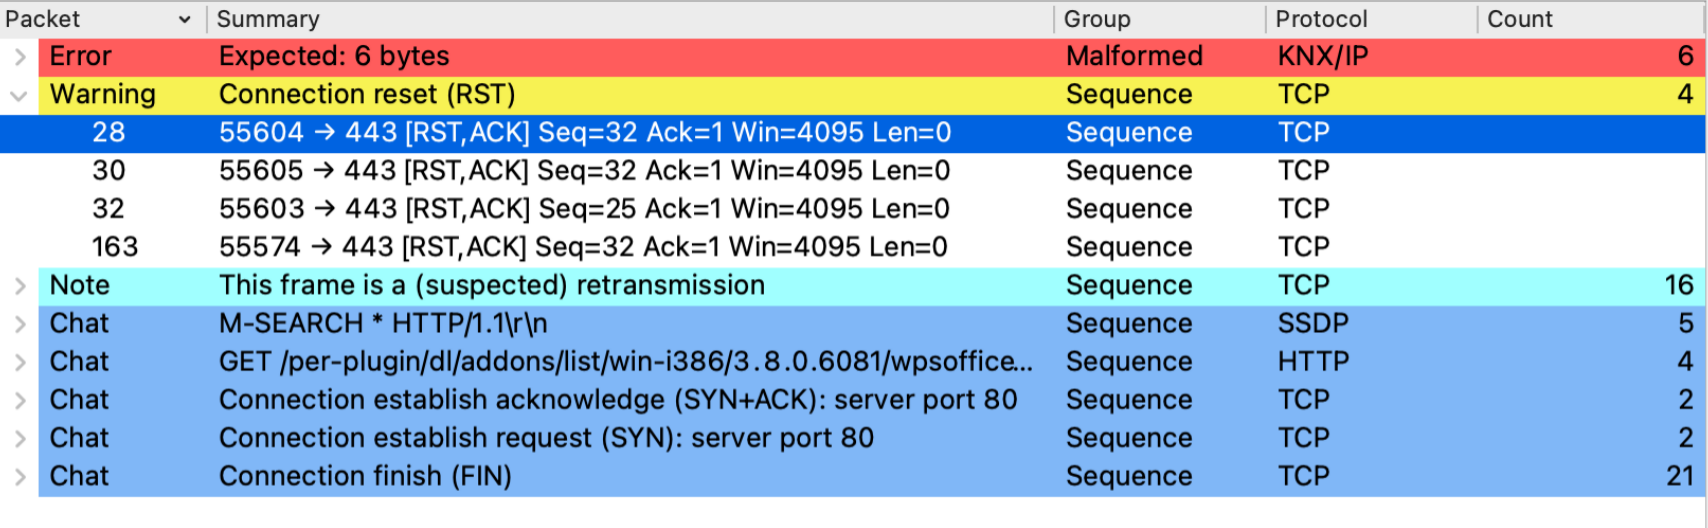Select packet 28 from port 55604
The height and width of the screenshot is (528, 1708).
tap(584, 133)
